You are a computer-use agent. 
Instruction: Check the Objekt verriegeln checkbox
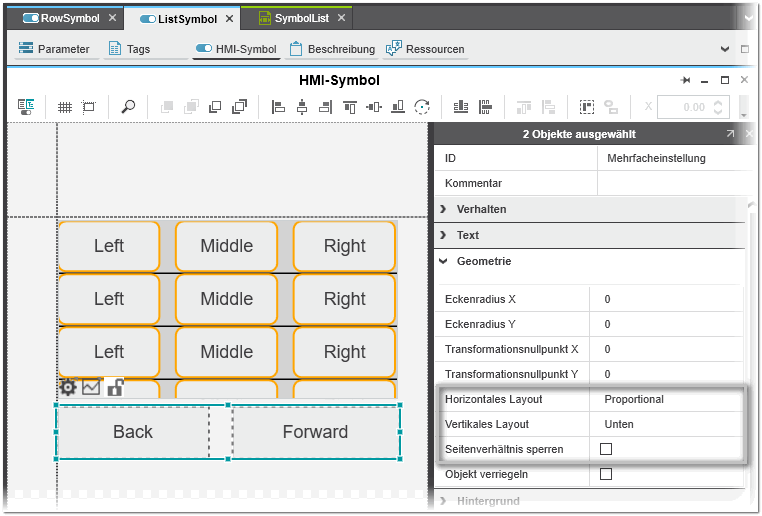605,475
